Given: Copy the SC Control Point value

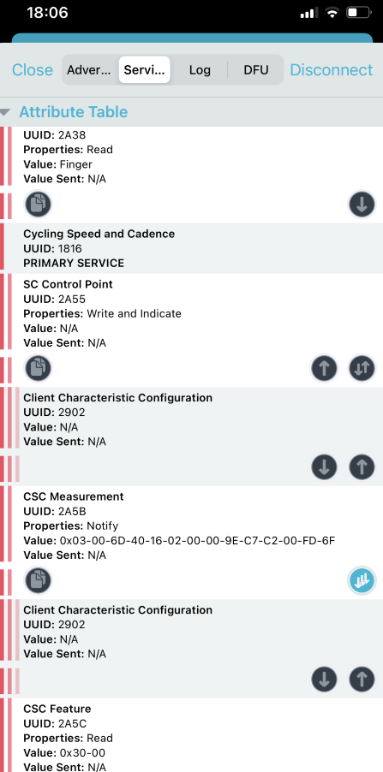Looking at the screenshot, I should (38, 368).
